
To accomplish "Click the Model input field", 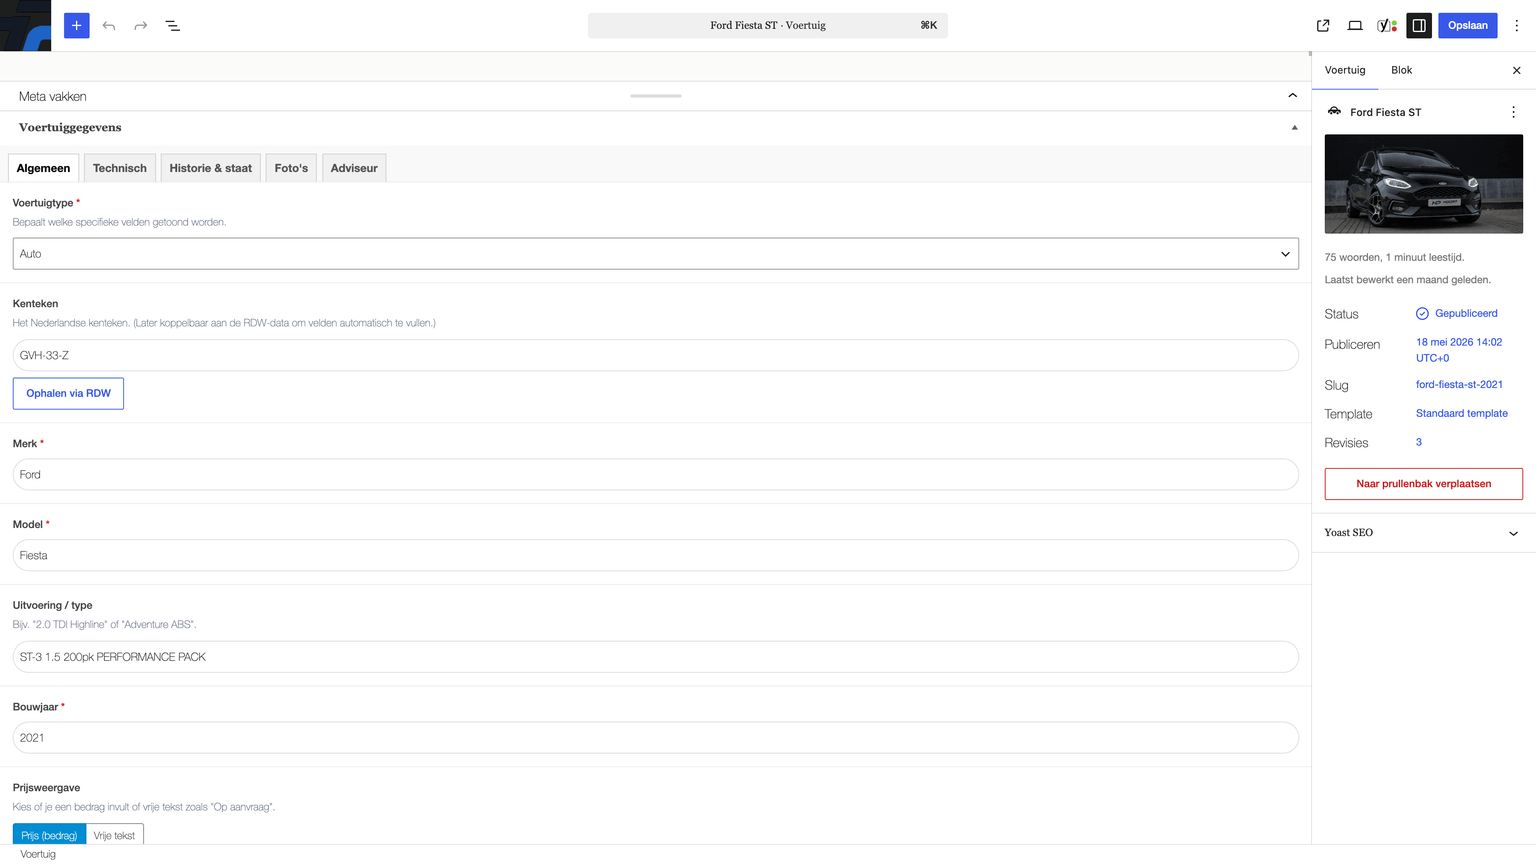I will 656,556.
